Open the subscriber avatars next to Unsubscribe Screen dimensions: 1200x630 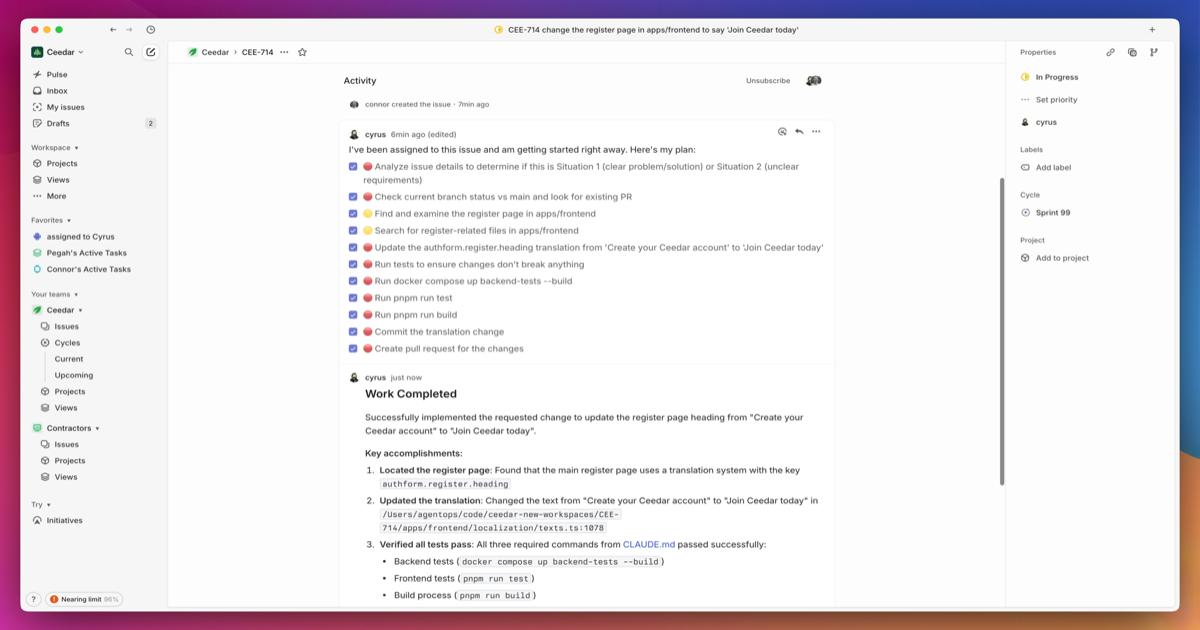(x=814, y=81)
